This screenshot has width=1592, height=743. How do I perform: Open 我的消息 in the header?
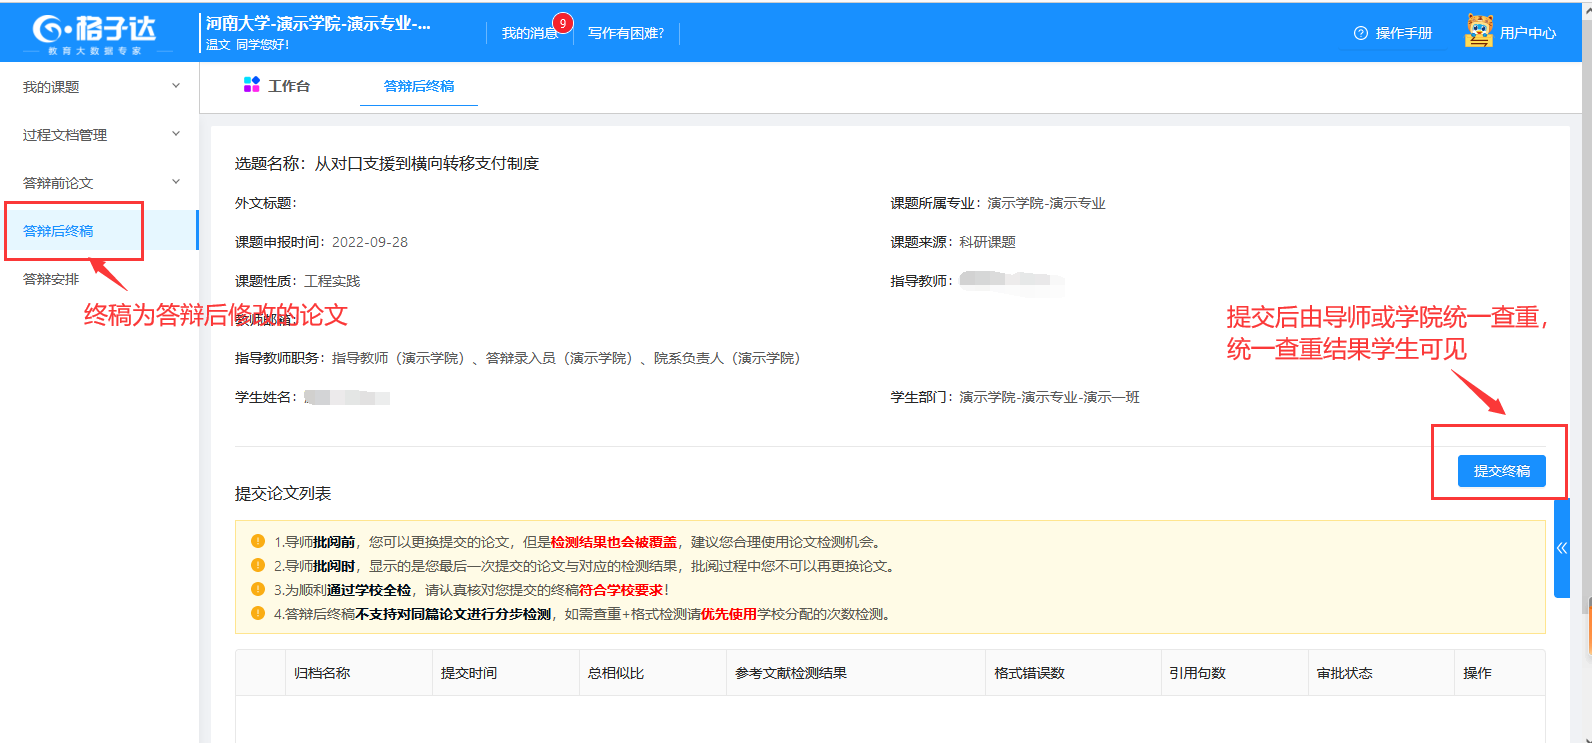tap(529, 33)
